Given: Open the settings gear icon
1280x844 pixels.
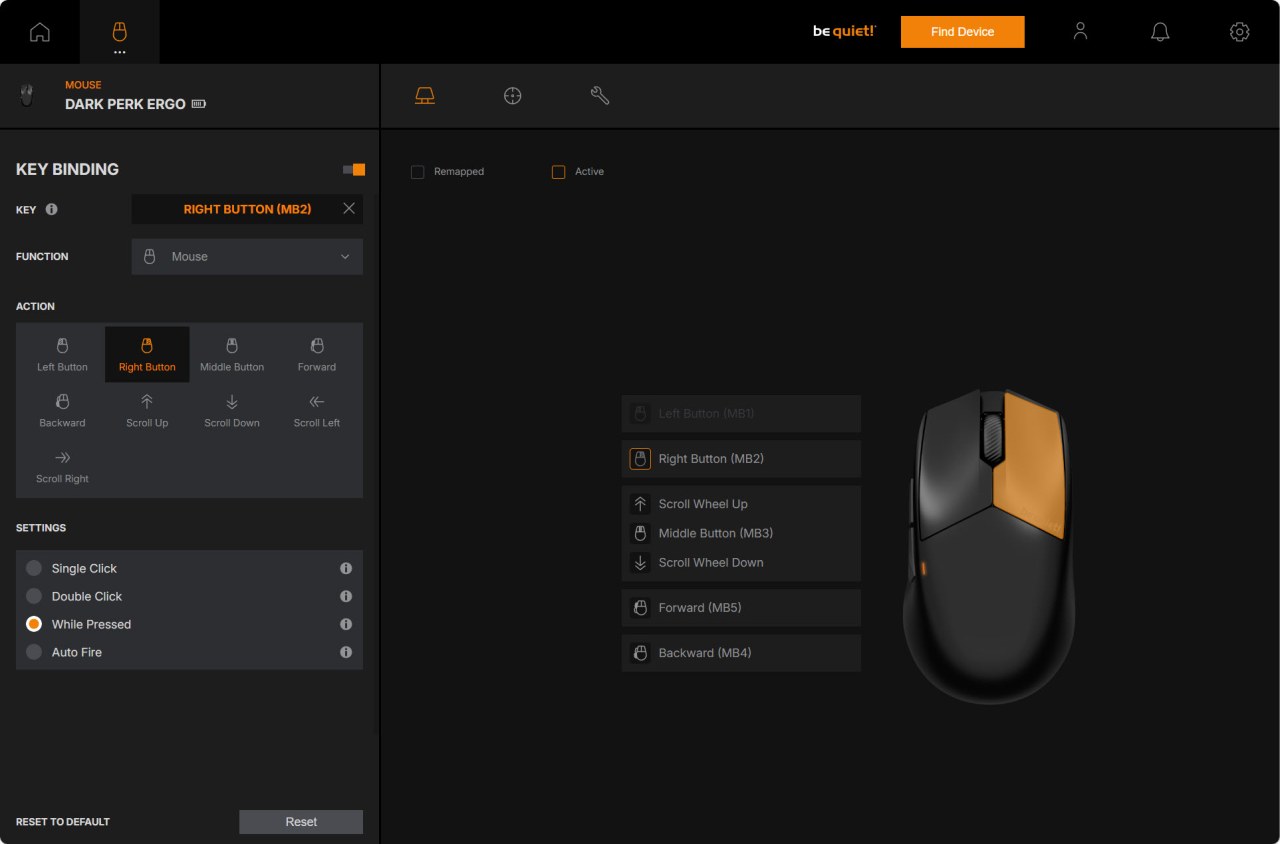Looking at the screenshot, I should coord(1239,32).
